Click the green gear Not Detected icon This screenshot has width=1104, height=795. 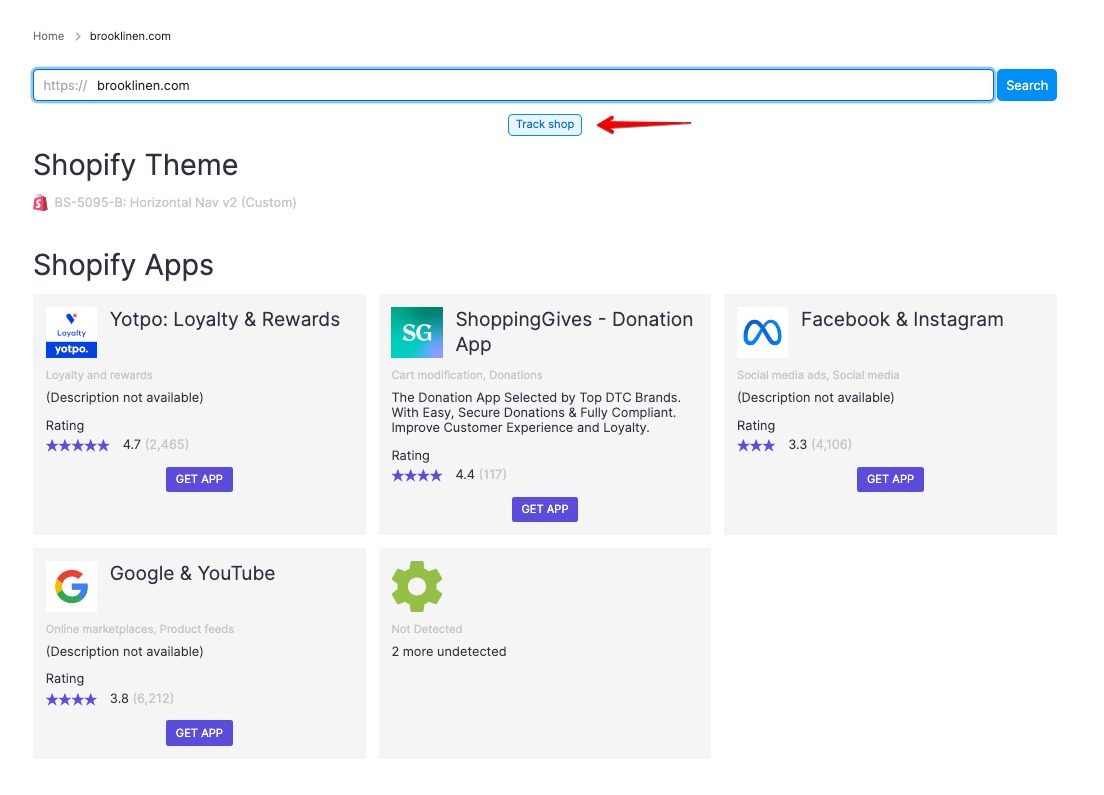tap(417, 586)
